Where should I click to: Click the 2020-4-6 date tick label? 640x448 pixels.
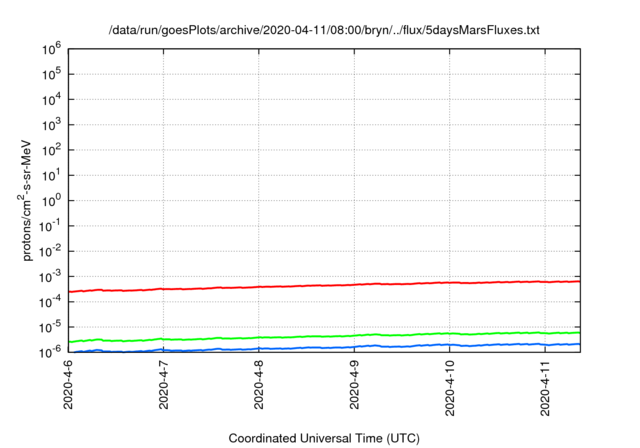click(68, 384)
